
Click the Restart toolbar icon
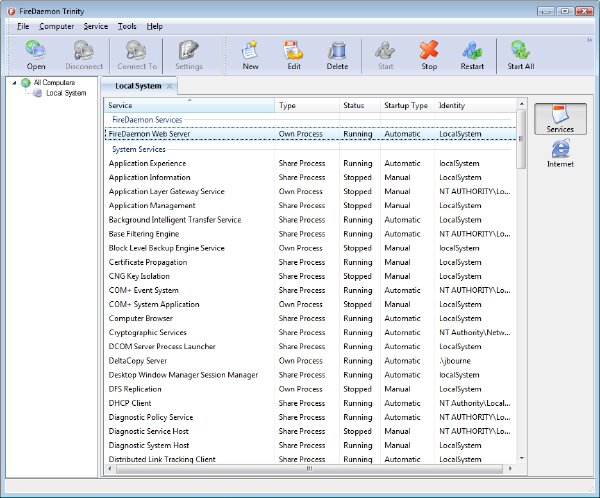tap(472, 56)
